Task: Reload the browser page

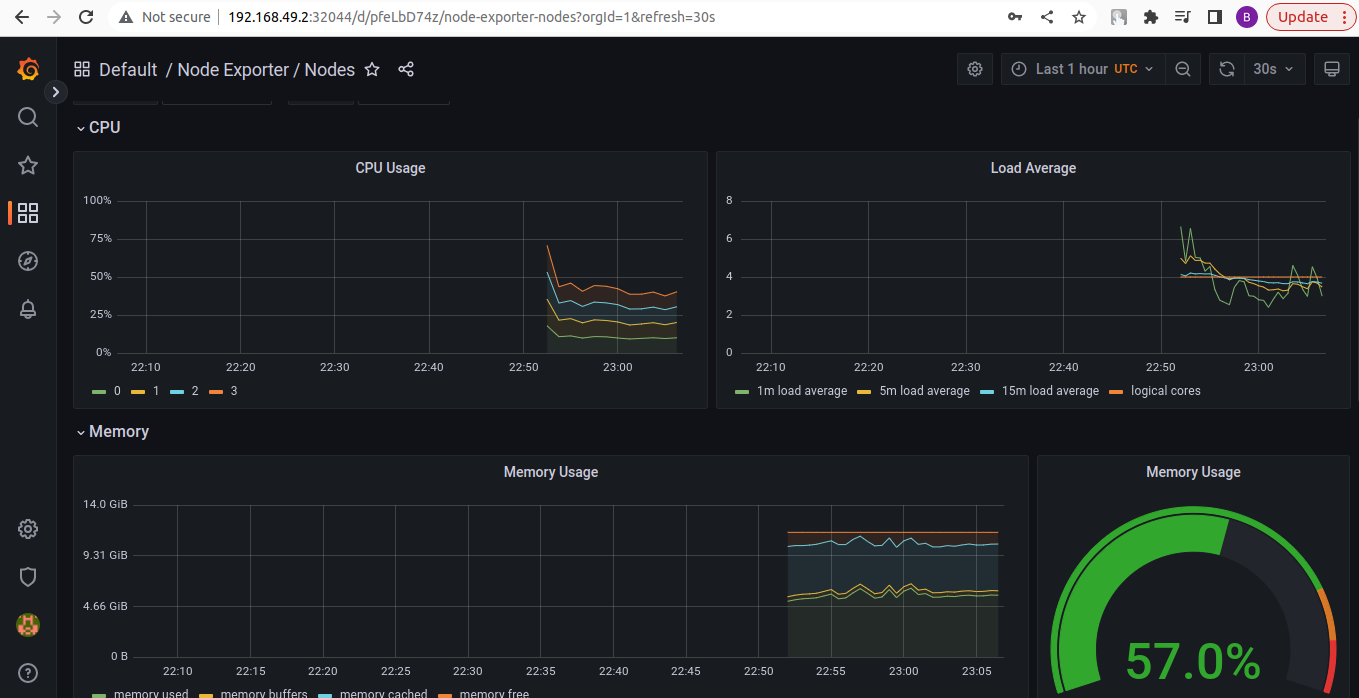Action: point(86,17)
